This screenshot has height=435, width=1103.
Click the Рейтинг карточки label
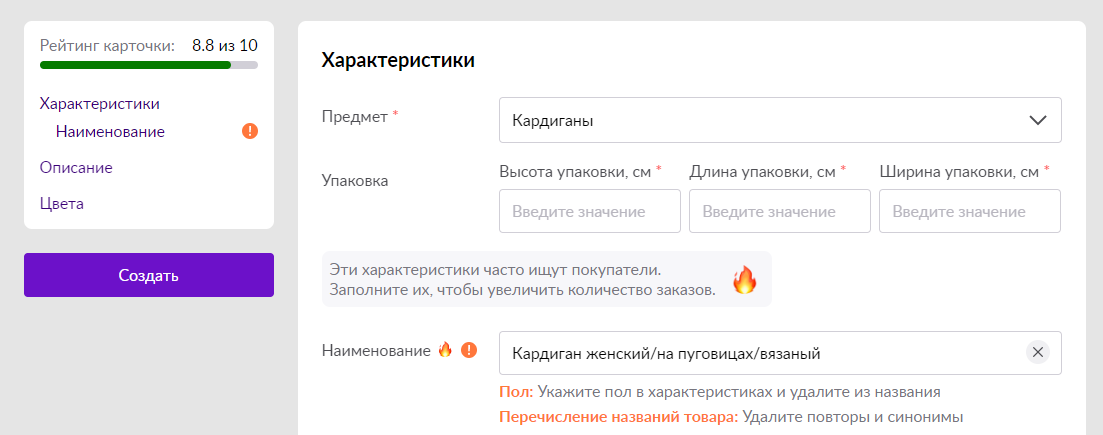coord(107,46)
